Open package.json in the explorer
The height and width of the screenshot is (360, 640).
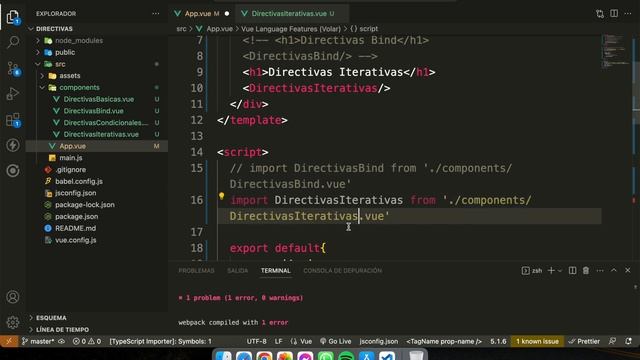tap(76, 216)
